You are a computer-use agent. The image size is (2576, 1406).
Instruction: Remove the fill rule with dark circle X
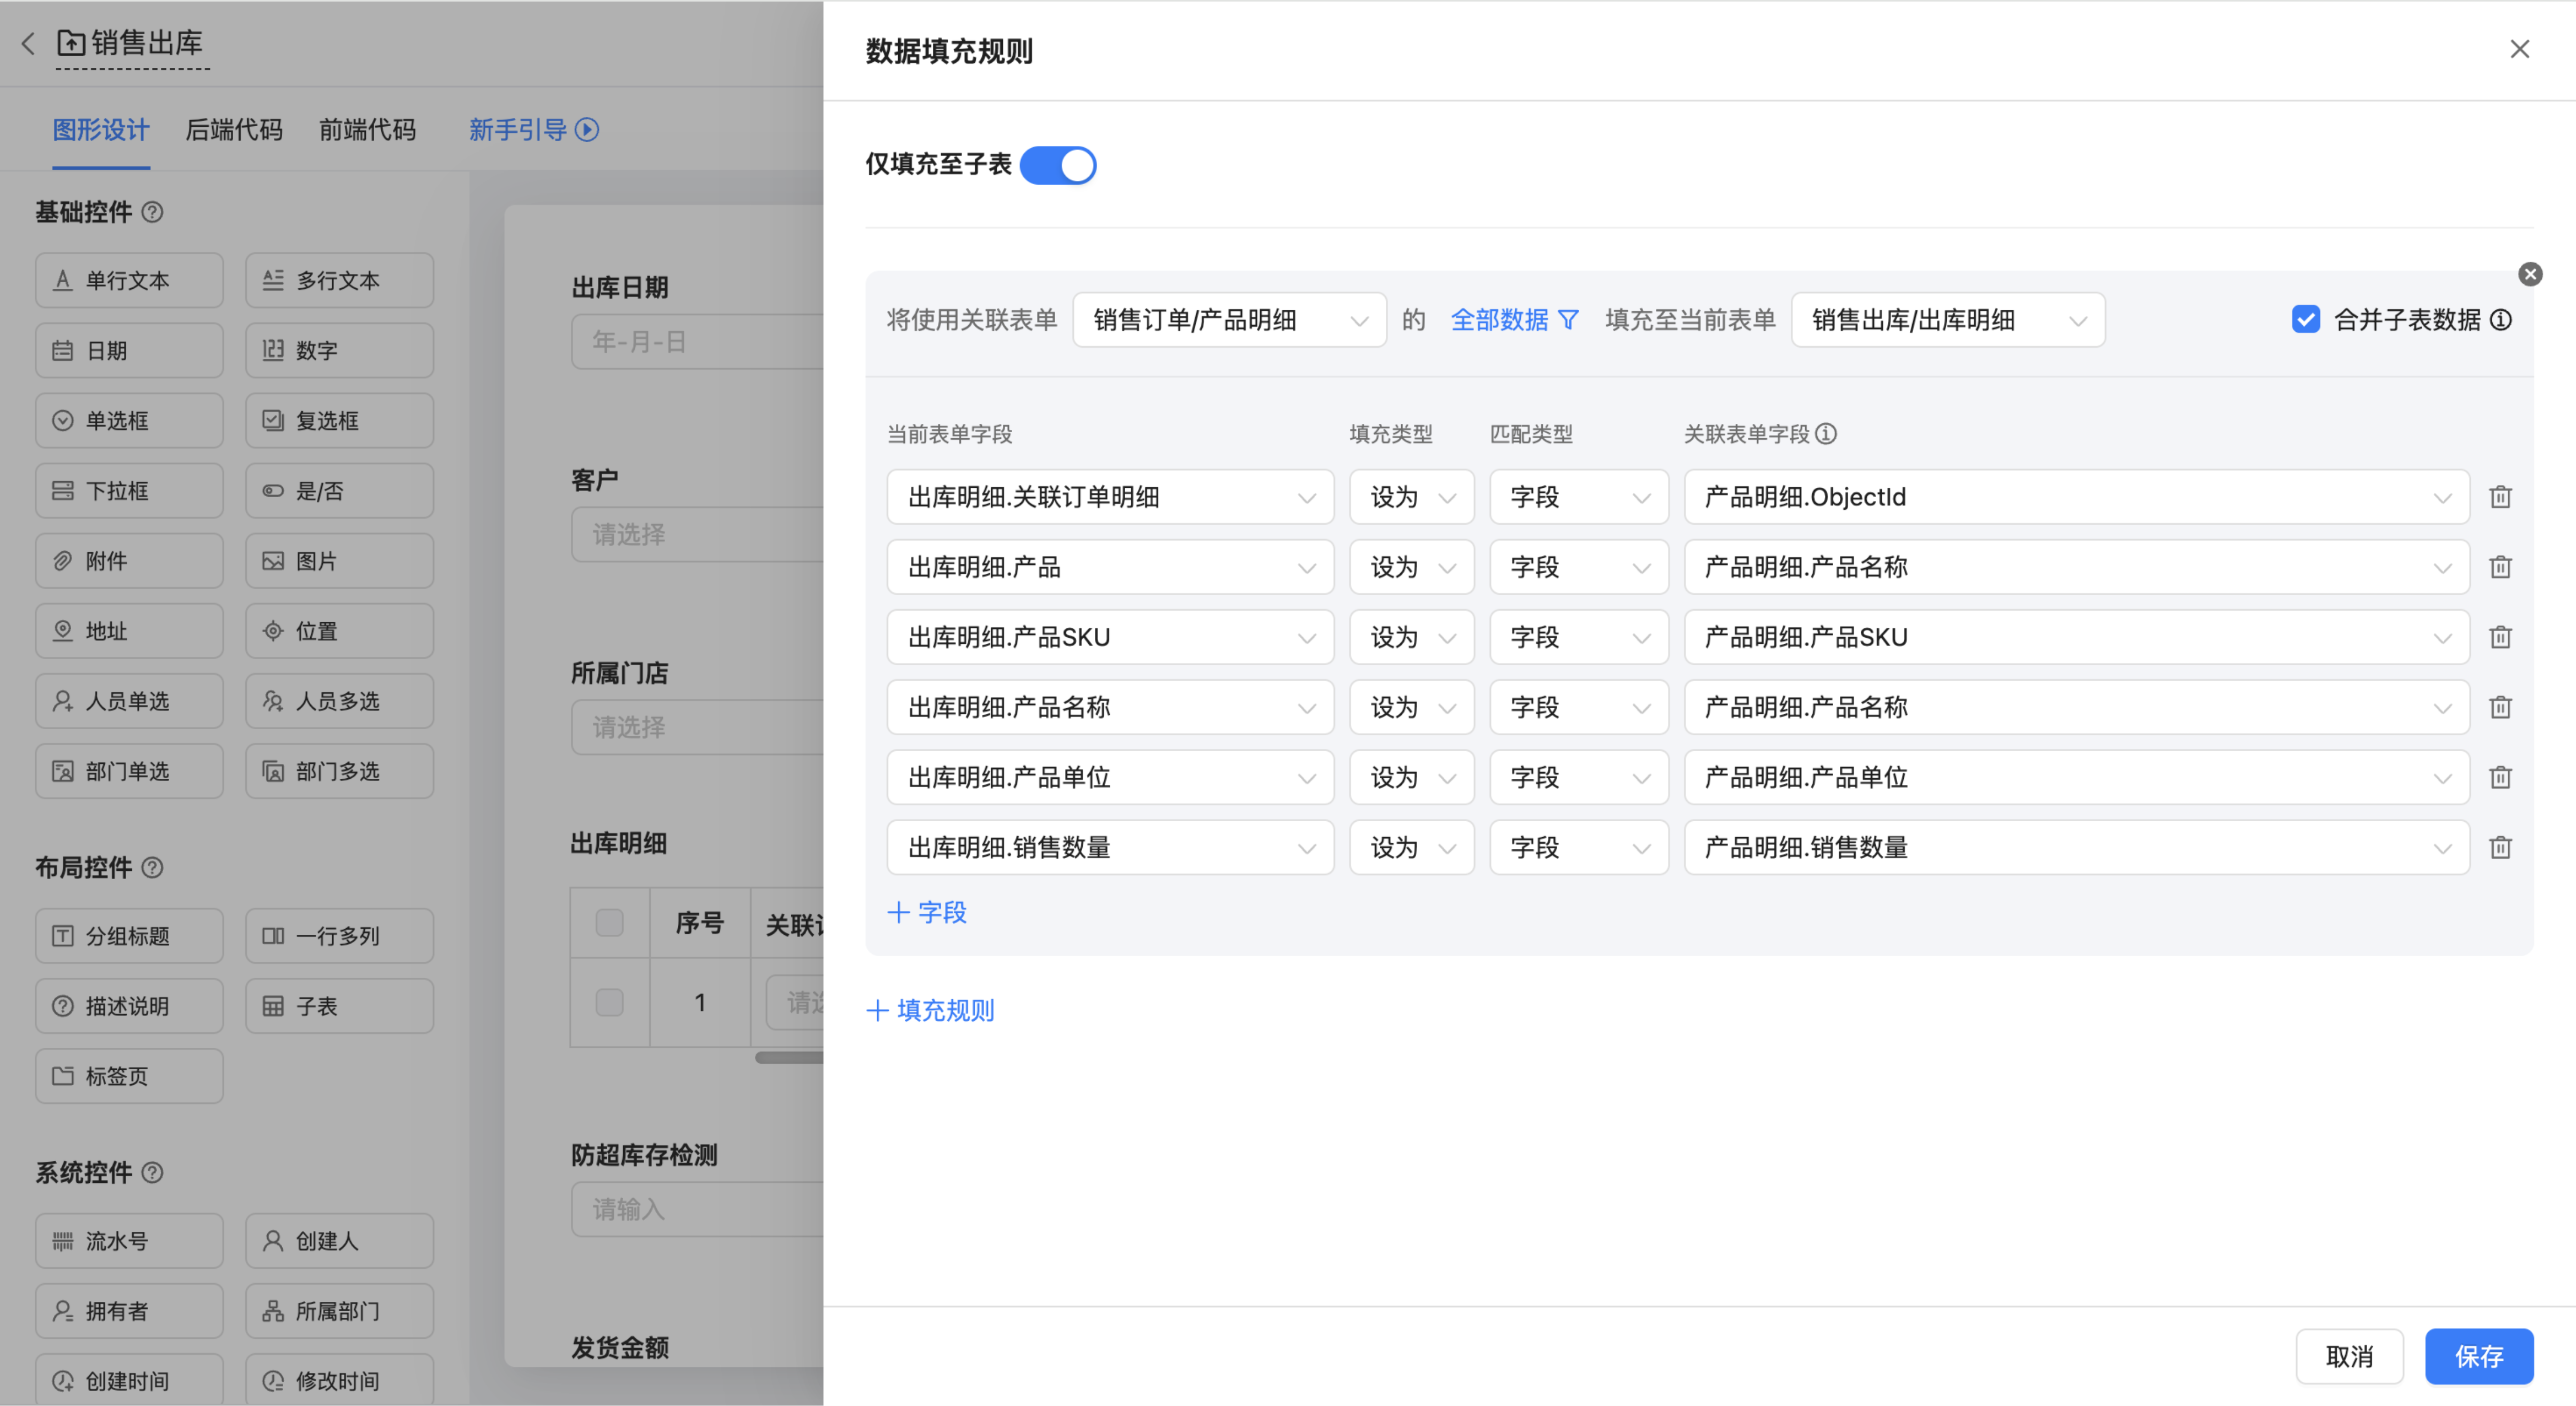2530,274
